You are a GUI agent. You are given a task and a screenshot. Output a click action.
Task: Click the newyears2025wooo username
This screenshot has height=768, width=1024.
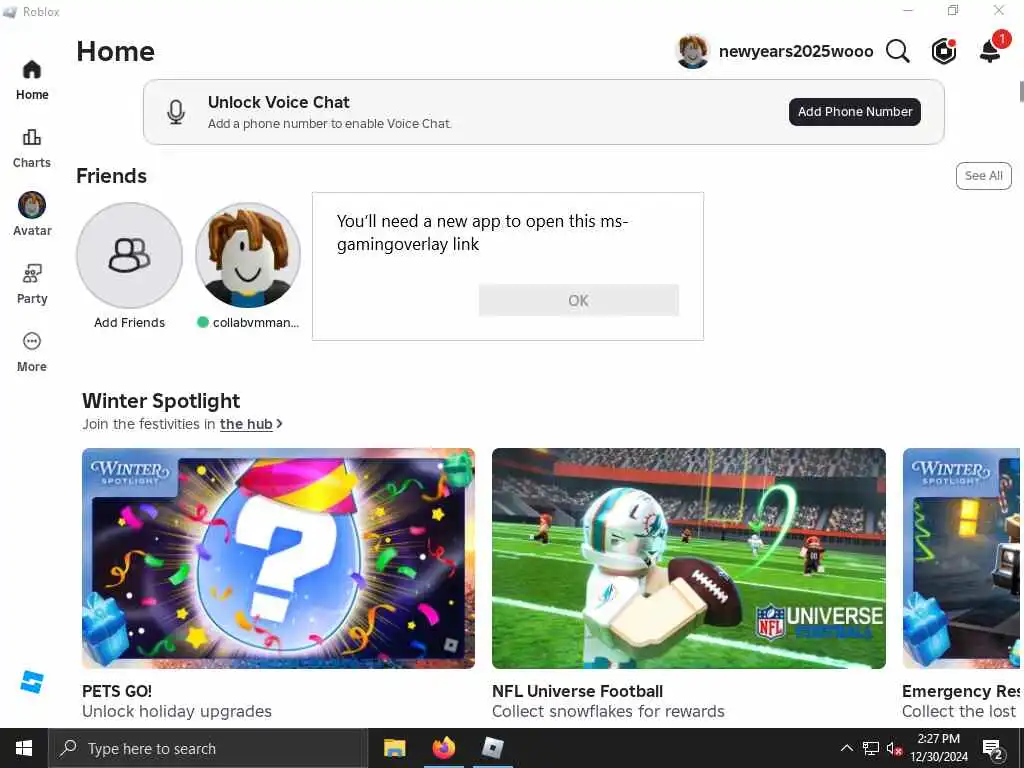click(x=796, y=52)
